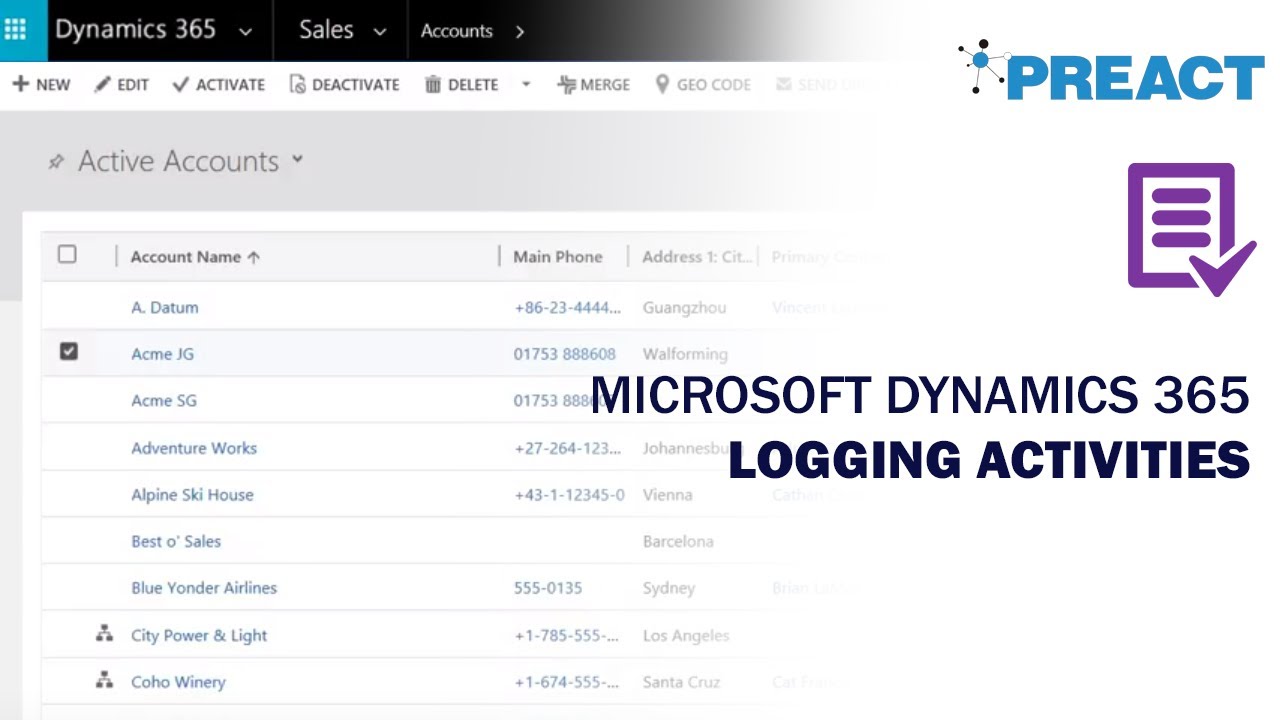The image size is (1280, 720).
Task: Click the hierarchy icon beside City Power & Light
Action: 104,633
